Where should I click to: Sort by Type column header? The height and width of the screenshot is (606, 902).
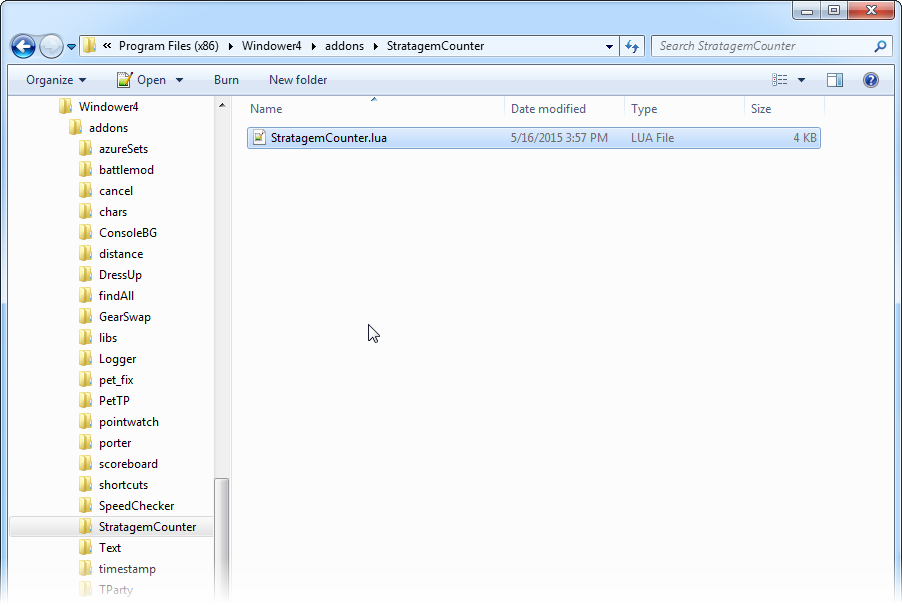click(685, 109)
